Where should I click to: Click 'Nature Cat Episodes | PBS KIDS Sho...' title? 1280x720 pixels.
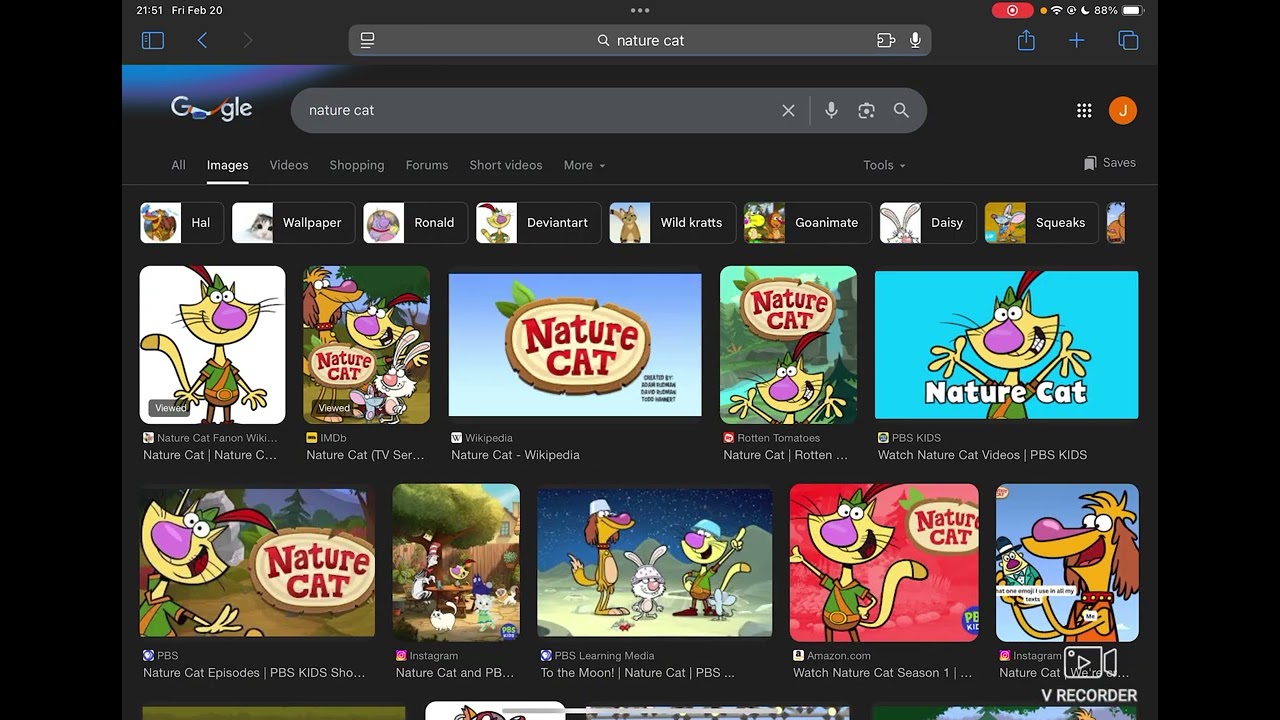254,673
